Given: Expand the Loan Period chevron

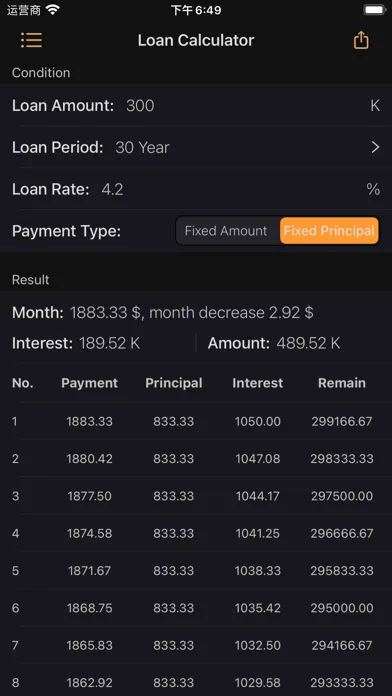Looking at the screenshot, I should coord(375,147).
